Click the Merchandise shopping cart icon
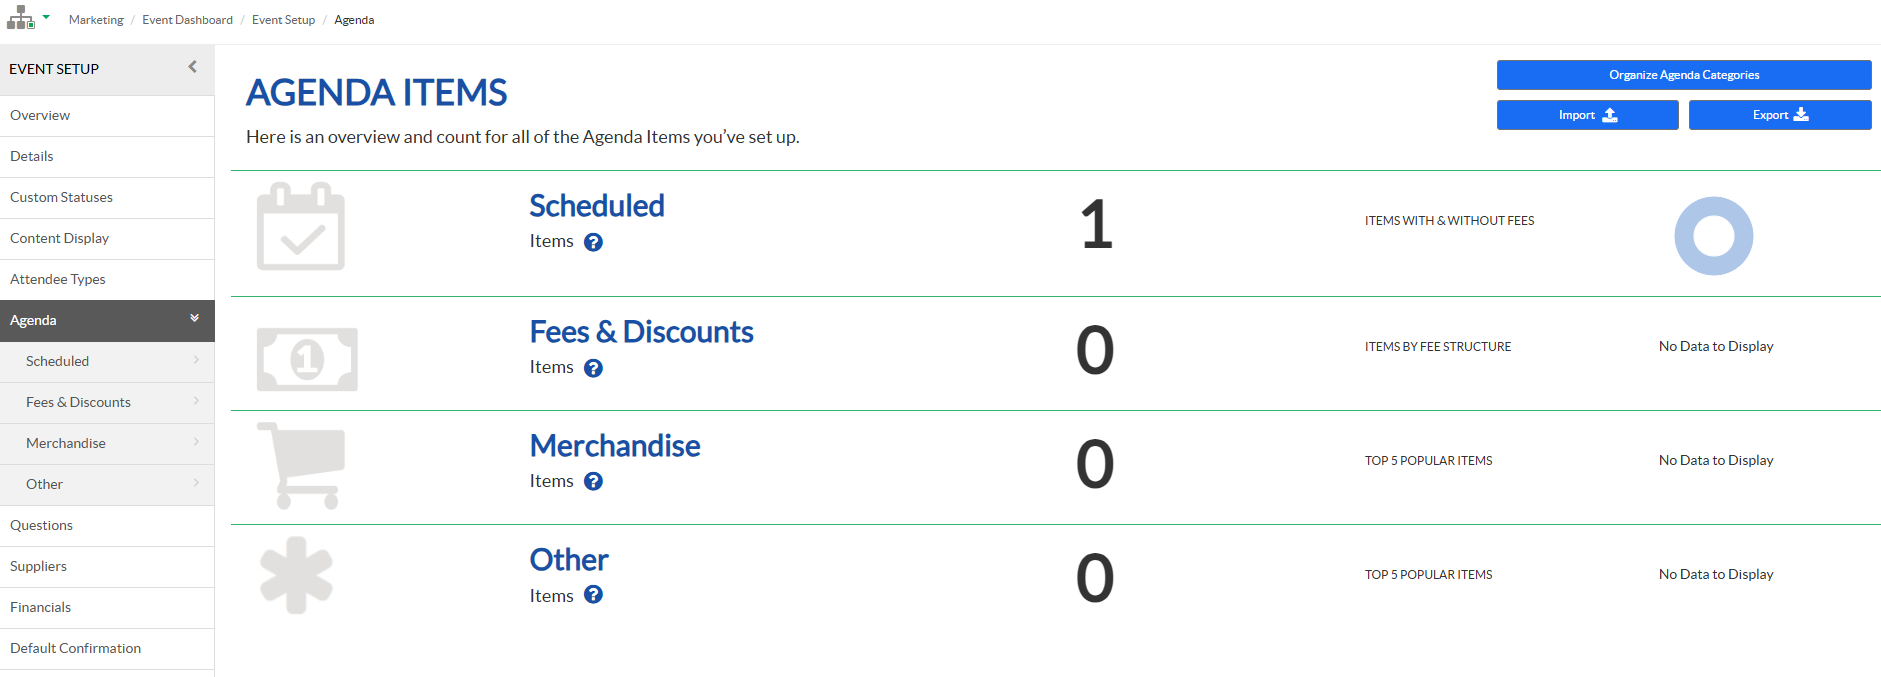This screenshot has width=1881, height=677. [302, 465]
